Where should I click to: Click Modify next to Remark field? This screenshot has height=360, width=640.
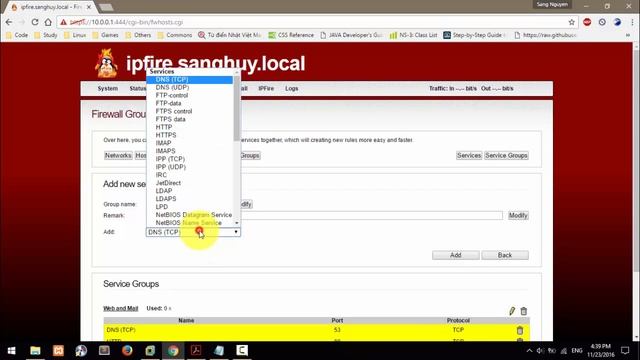[518, 215]
